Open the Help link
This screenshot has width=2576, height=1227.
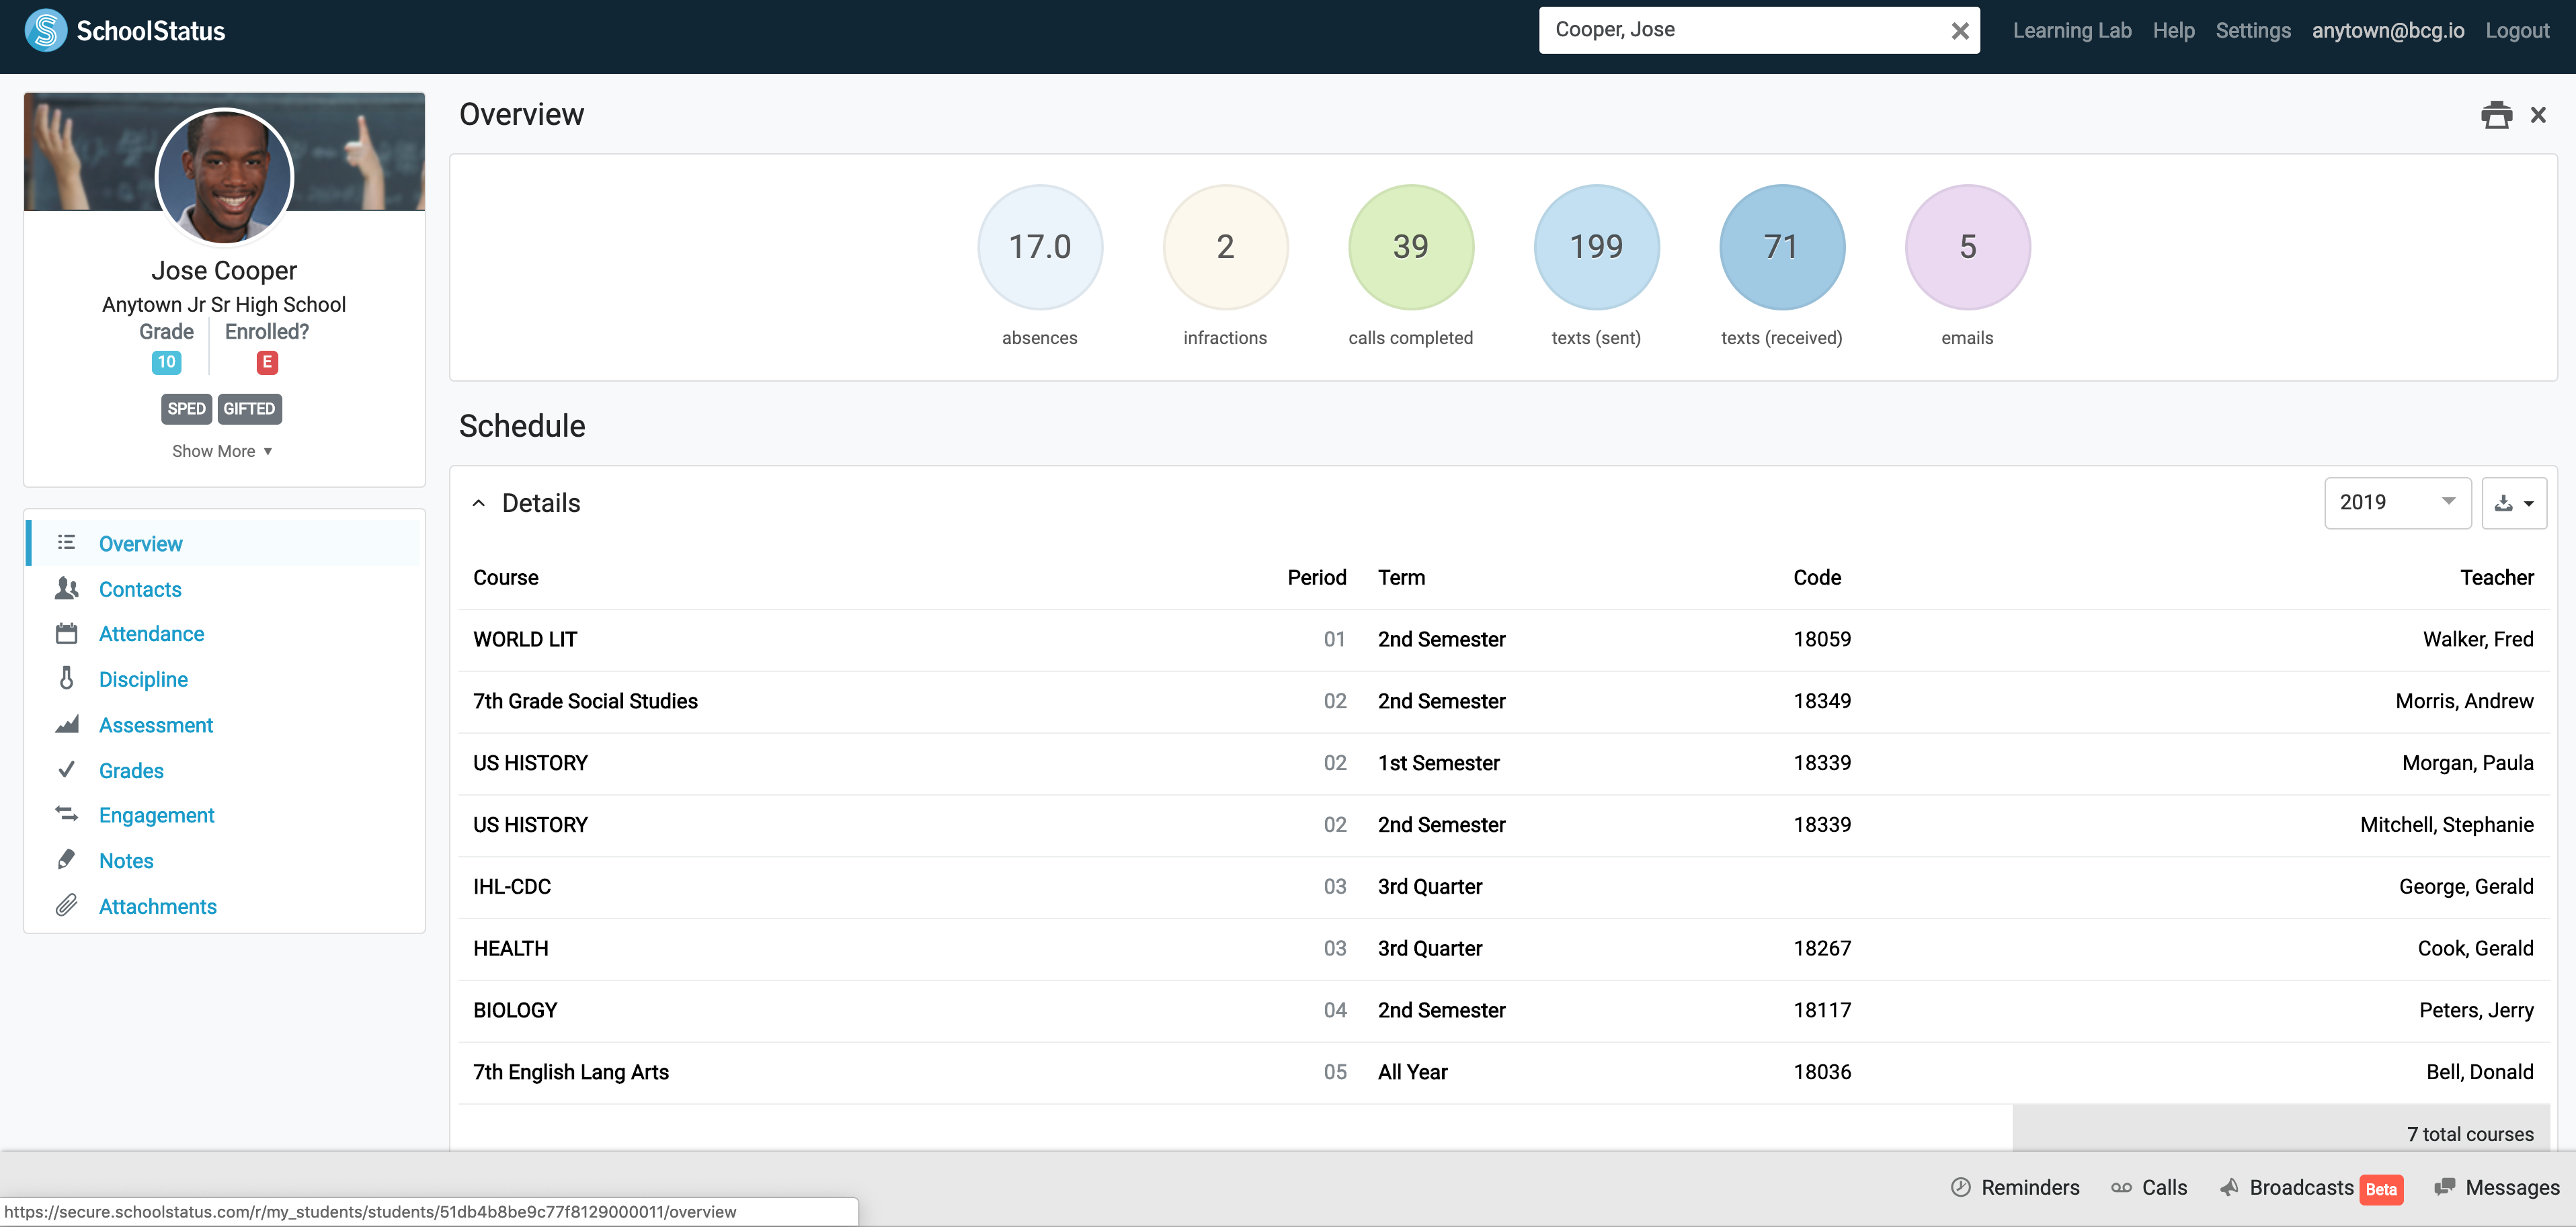(x=2173, y=30)
